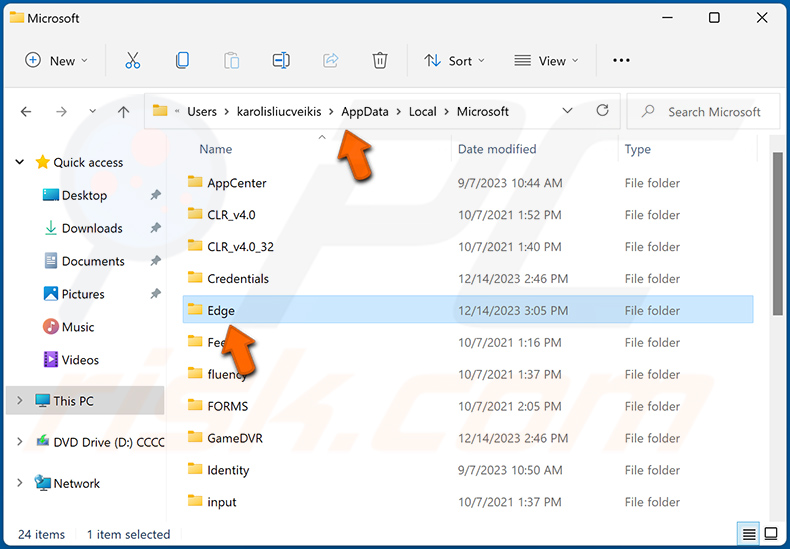Click the Copy icon in toolbar
Image resolution: width=790 pixels, height=549 pixels.
[x=182, y=60]
